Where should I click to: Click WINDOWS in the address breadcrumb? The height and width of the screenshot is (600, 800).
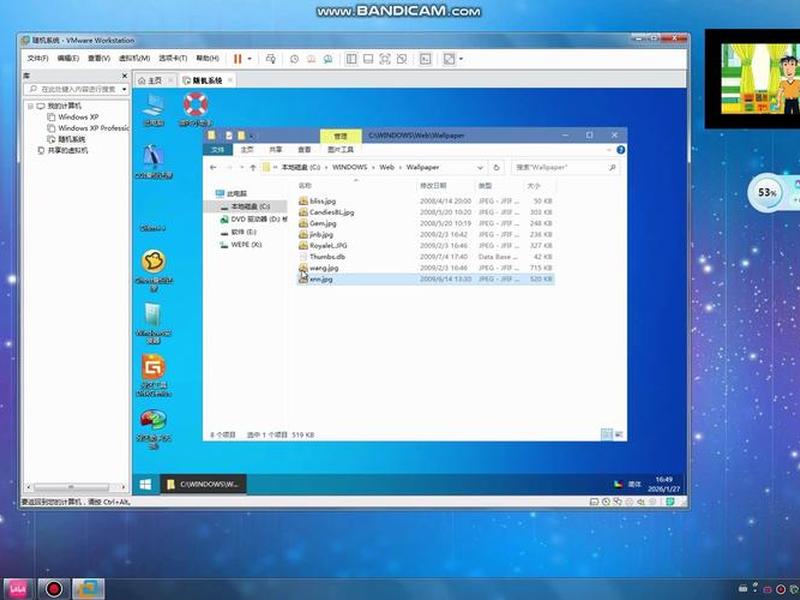pos(349,167)
